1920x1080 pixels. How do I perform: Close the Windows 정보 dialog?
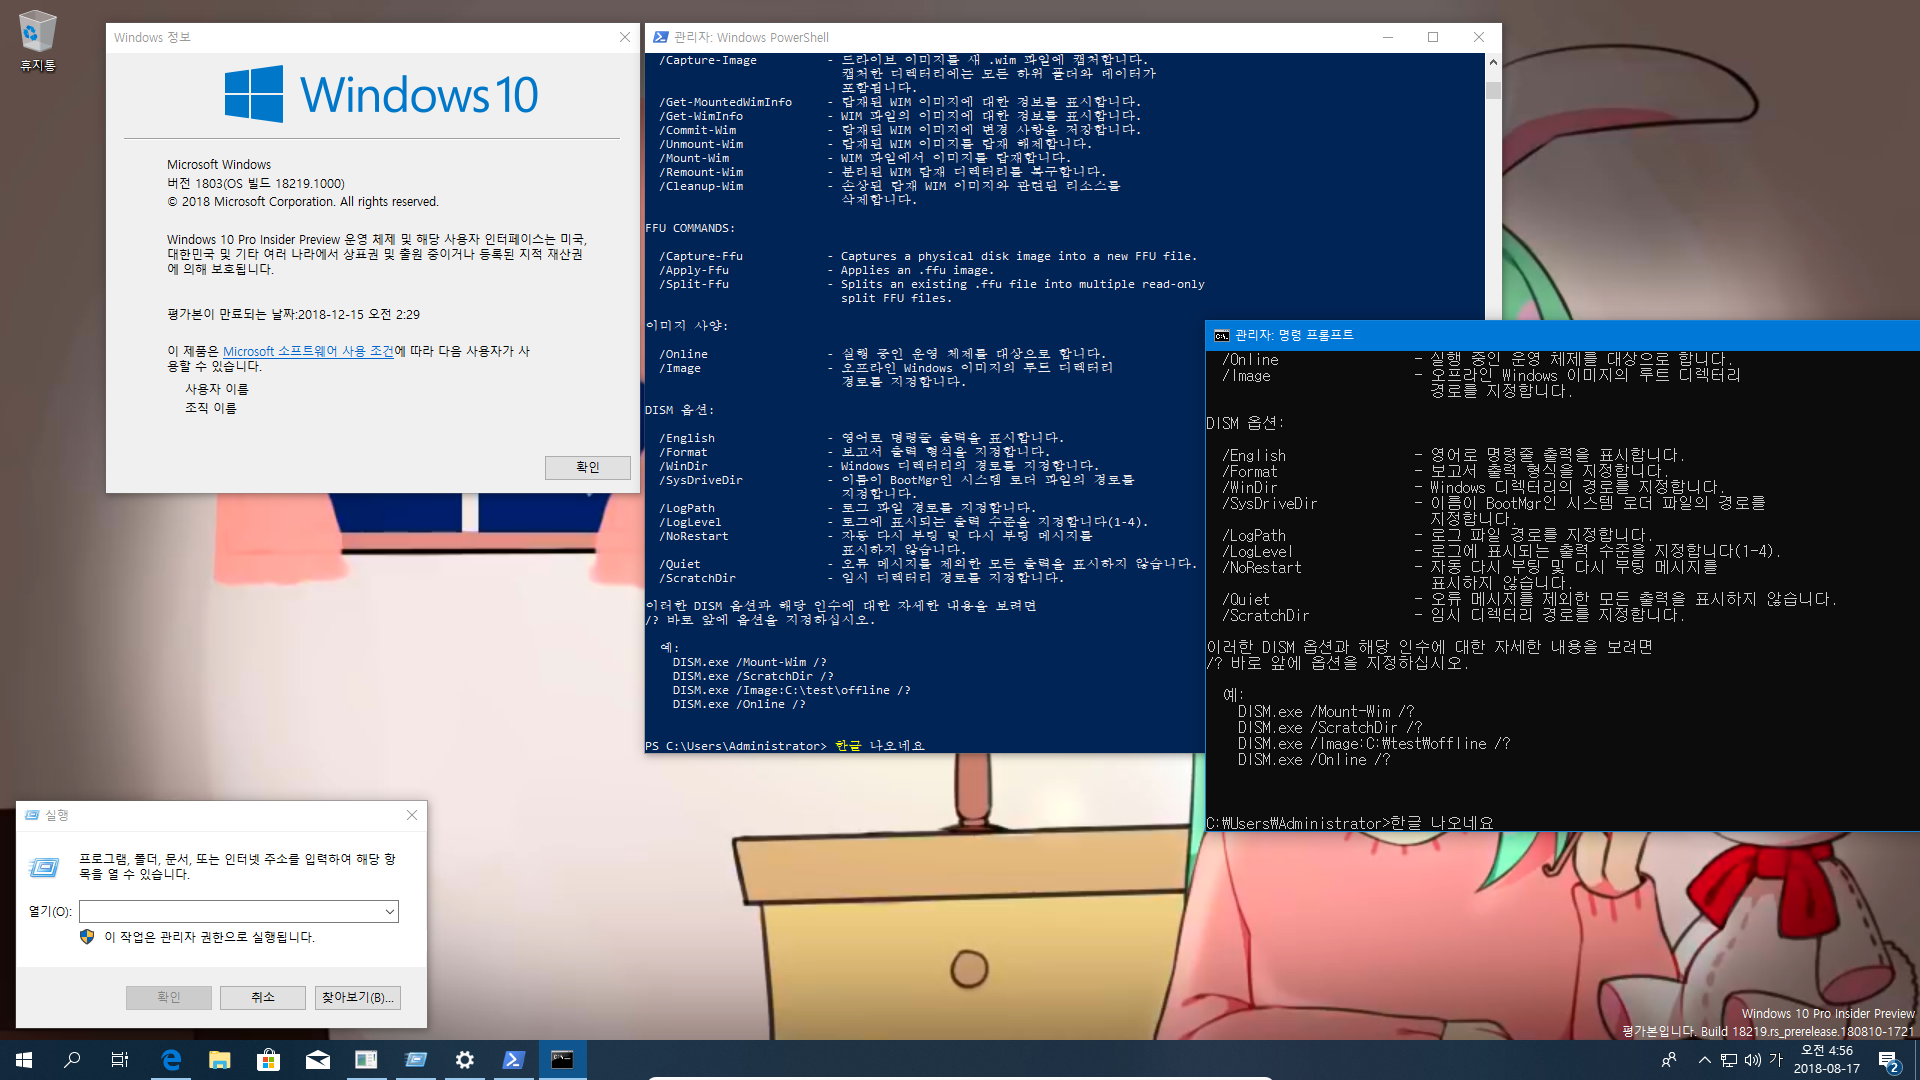point(625,37)
